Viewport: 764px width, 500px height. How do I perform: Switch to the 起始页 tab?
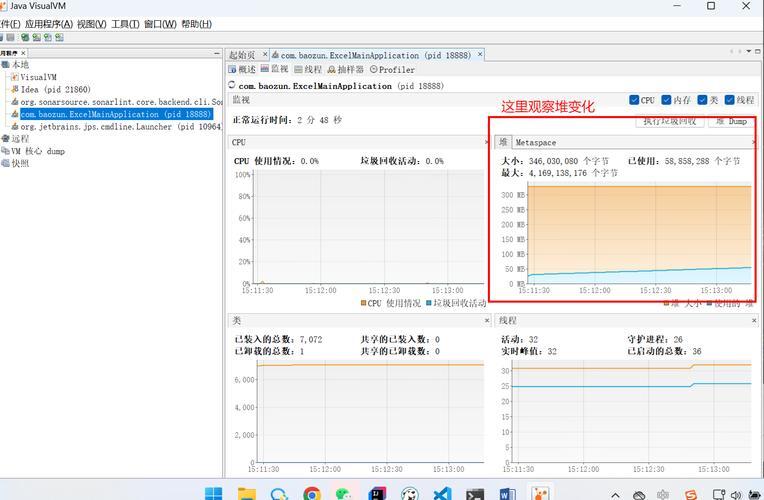[x=242, y=55]
